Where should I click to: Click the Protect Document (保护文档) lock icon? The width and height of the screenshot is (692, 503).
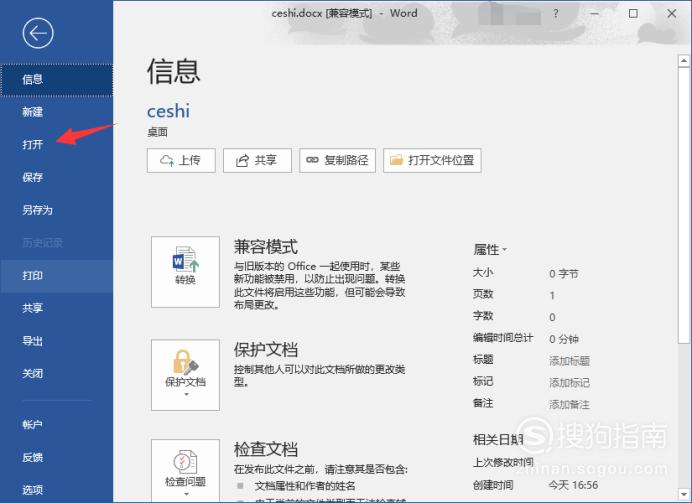(185, 375)
